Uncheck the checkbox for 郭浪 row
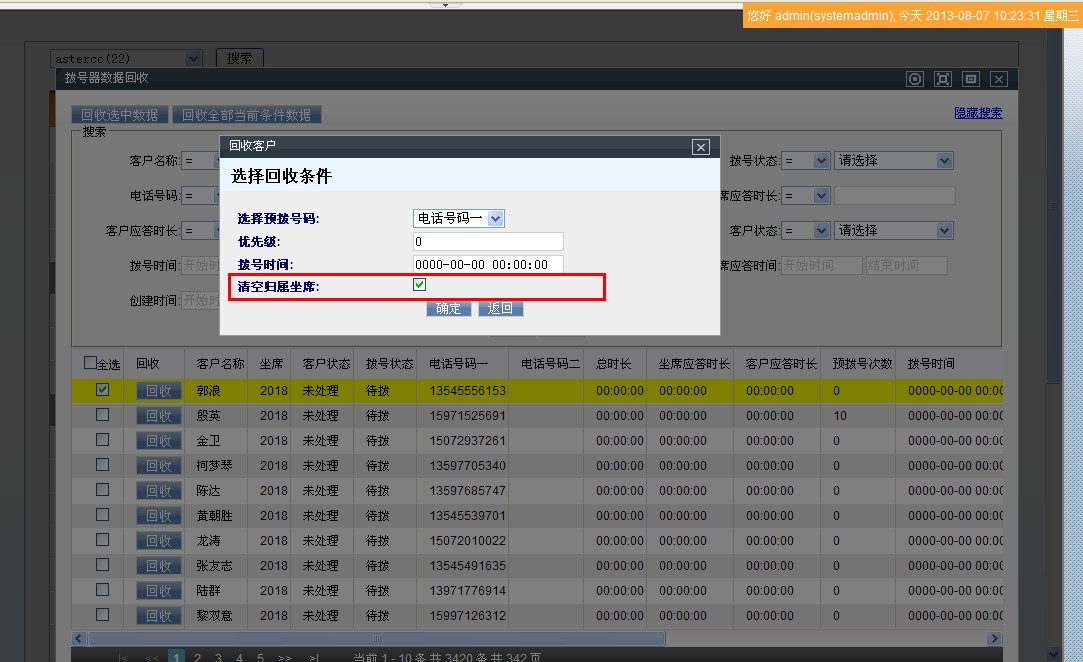This screenshot has height=662, width=1083. [102, 390]
